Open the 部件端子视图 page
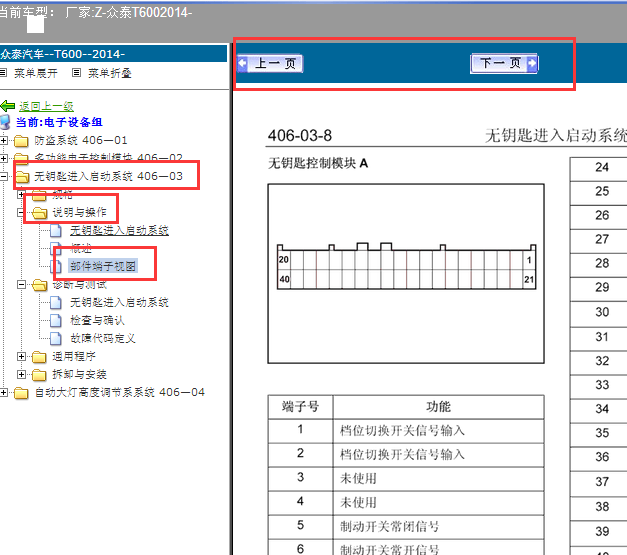Viewport: 627px width, 555px height. coord(103,266)
